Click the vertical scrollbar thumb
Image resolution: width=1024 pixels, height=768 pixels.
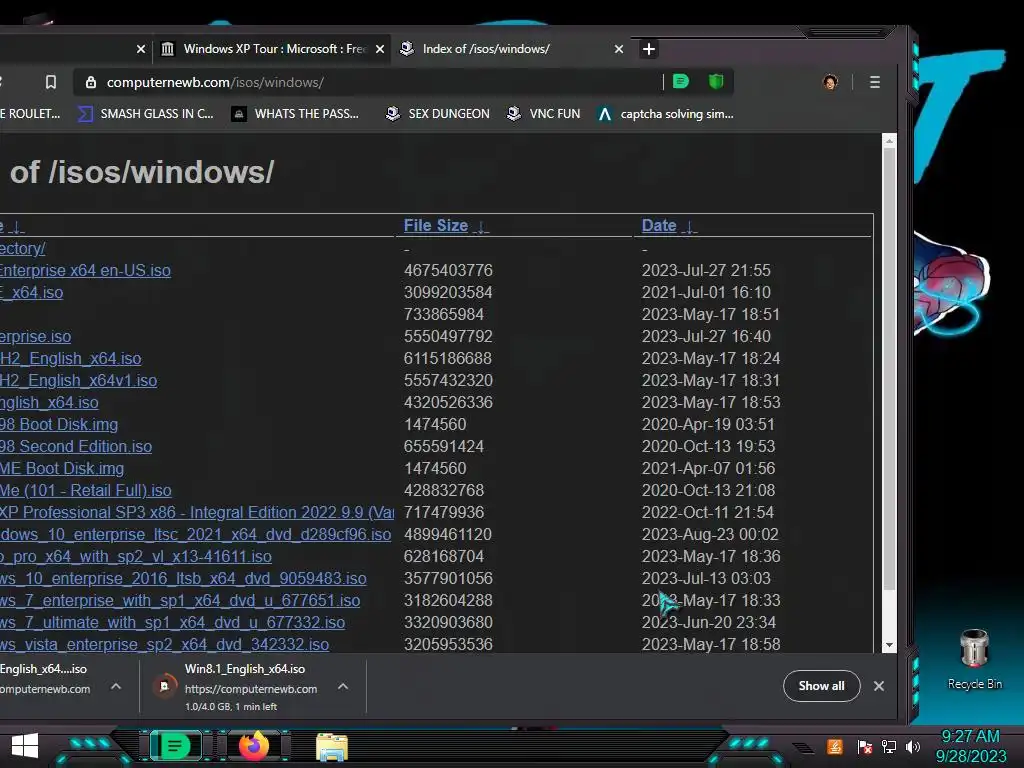click(889, 367)
